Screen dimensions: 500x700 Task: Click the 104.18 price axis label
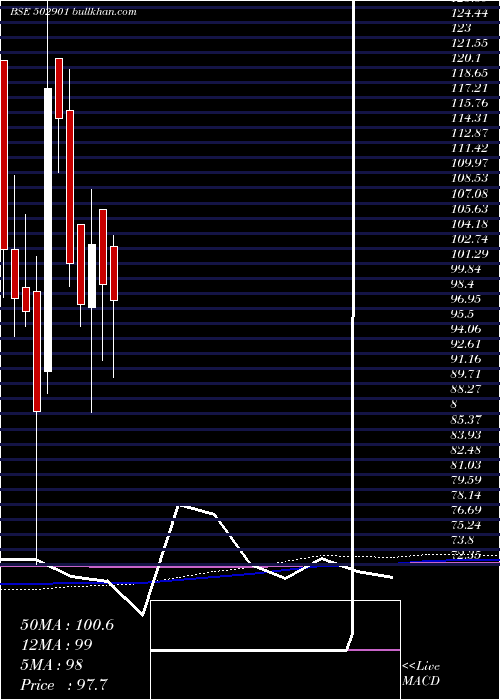[469, 224]
